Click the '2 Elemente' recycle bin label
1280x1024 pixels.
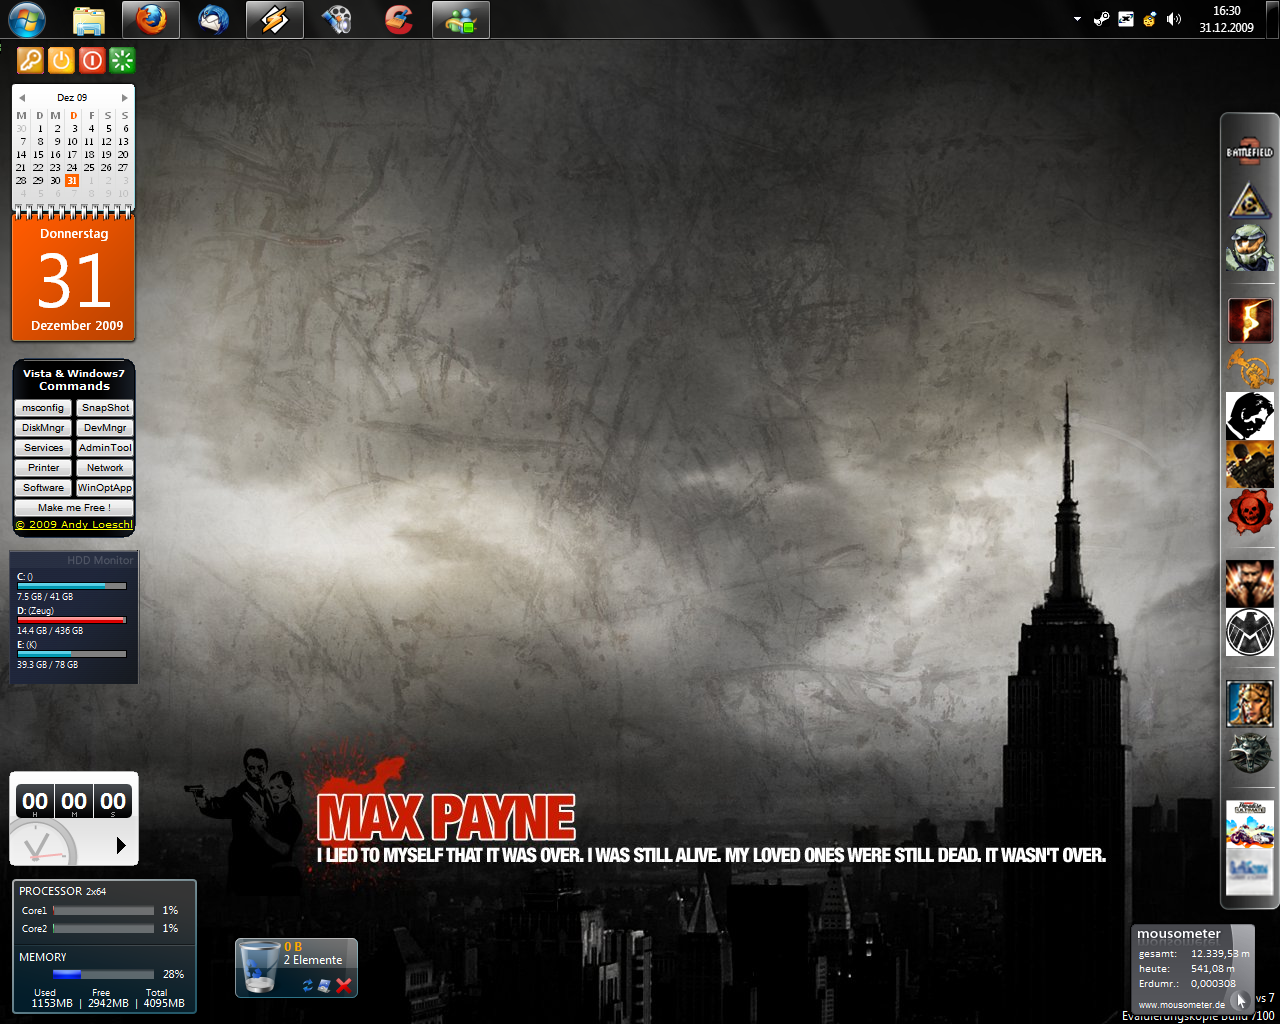[x=313, y=960]
